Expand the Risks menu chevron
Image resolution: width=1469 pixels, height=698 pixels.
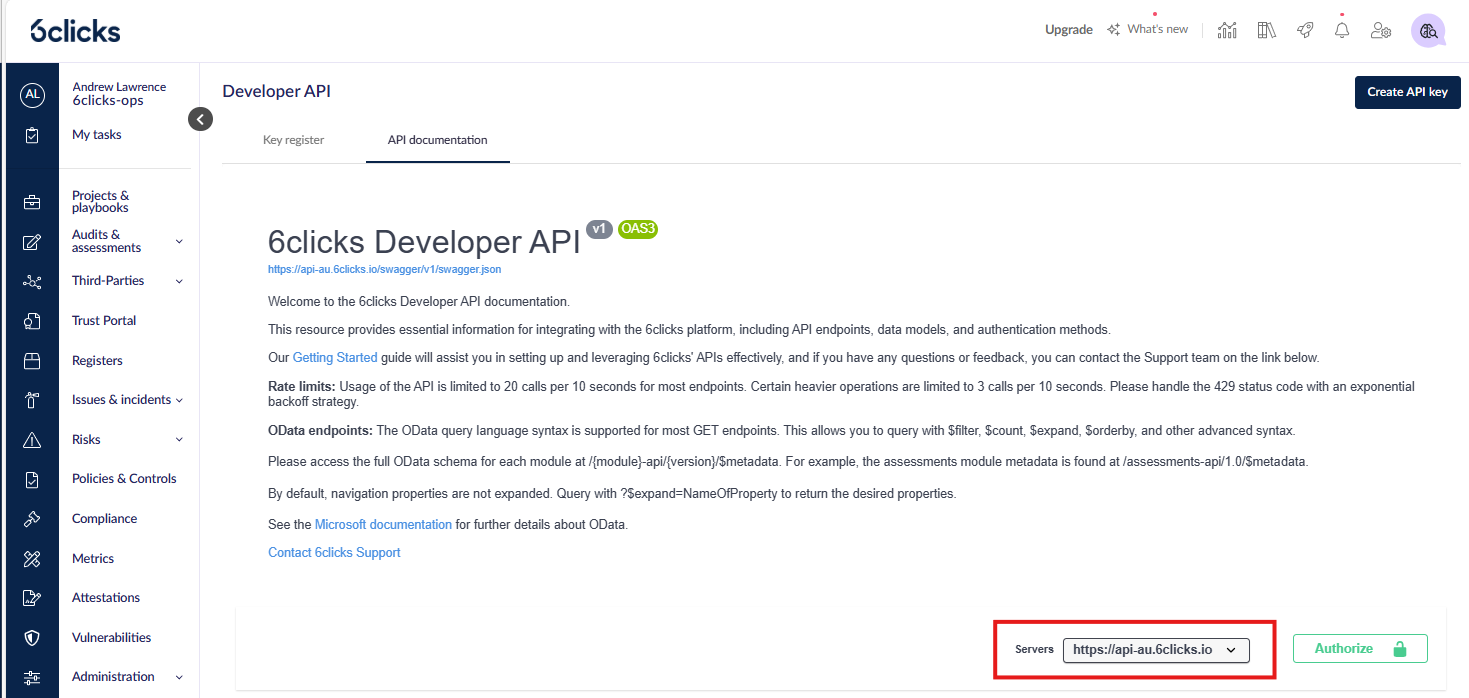(179, 440)
